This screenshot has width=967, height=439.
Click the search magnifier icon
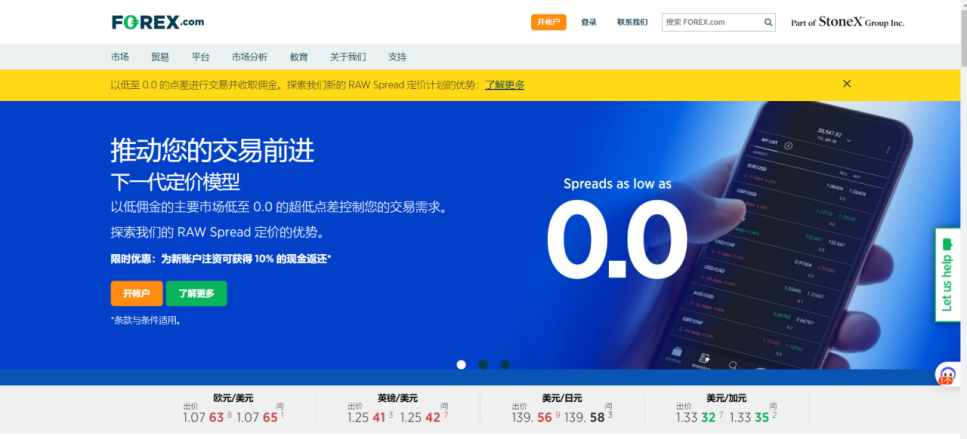coord(768,22)
